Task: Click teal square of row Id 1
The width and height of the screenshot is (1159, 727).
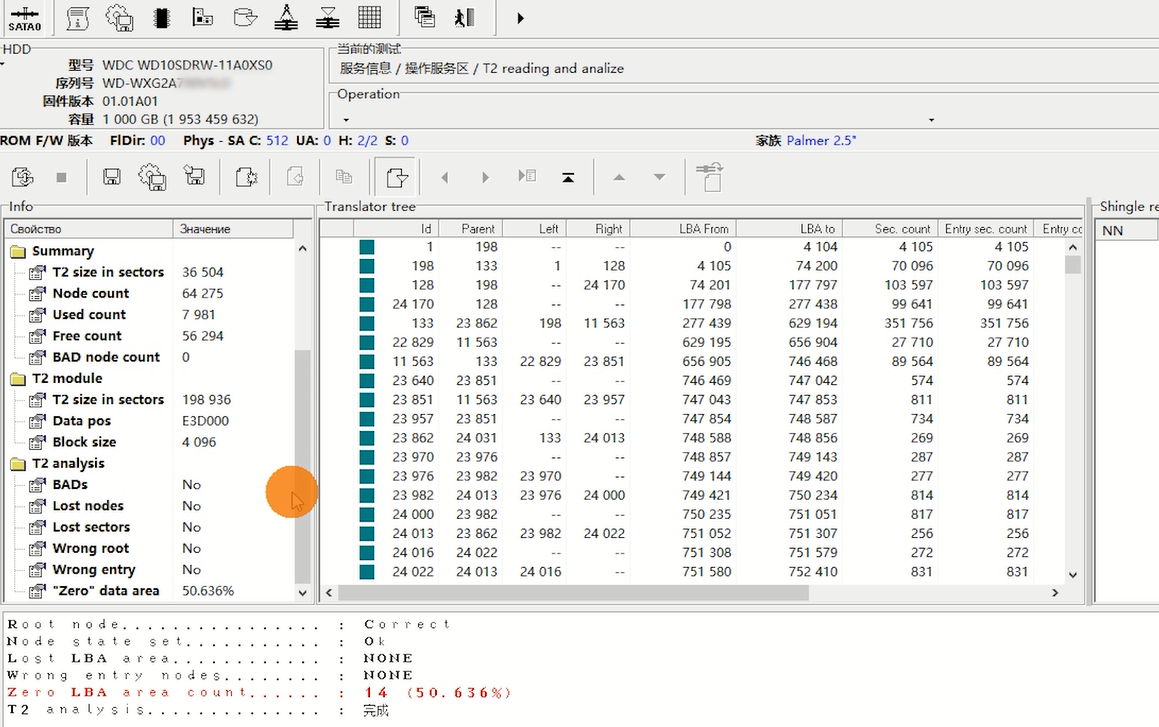Action: (x=367, y=247)
